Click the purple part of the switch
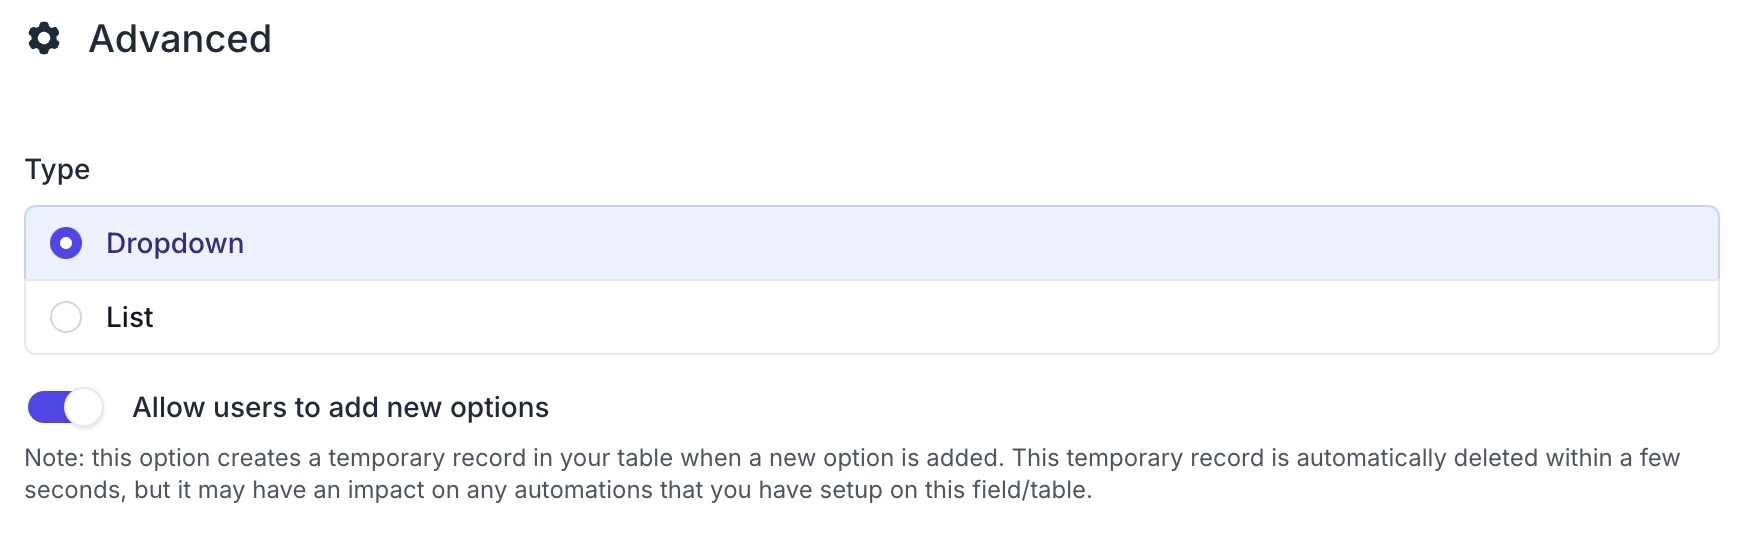 pyautogui.click(x=46, y=407)
